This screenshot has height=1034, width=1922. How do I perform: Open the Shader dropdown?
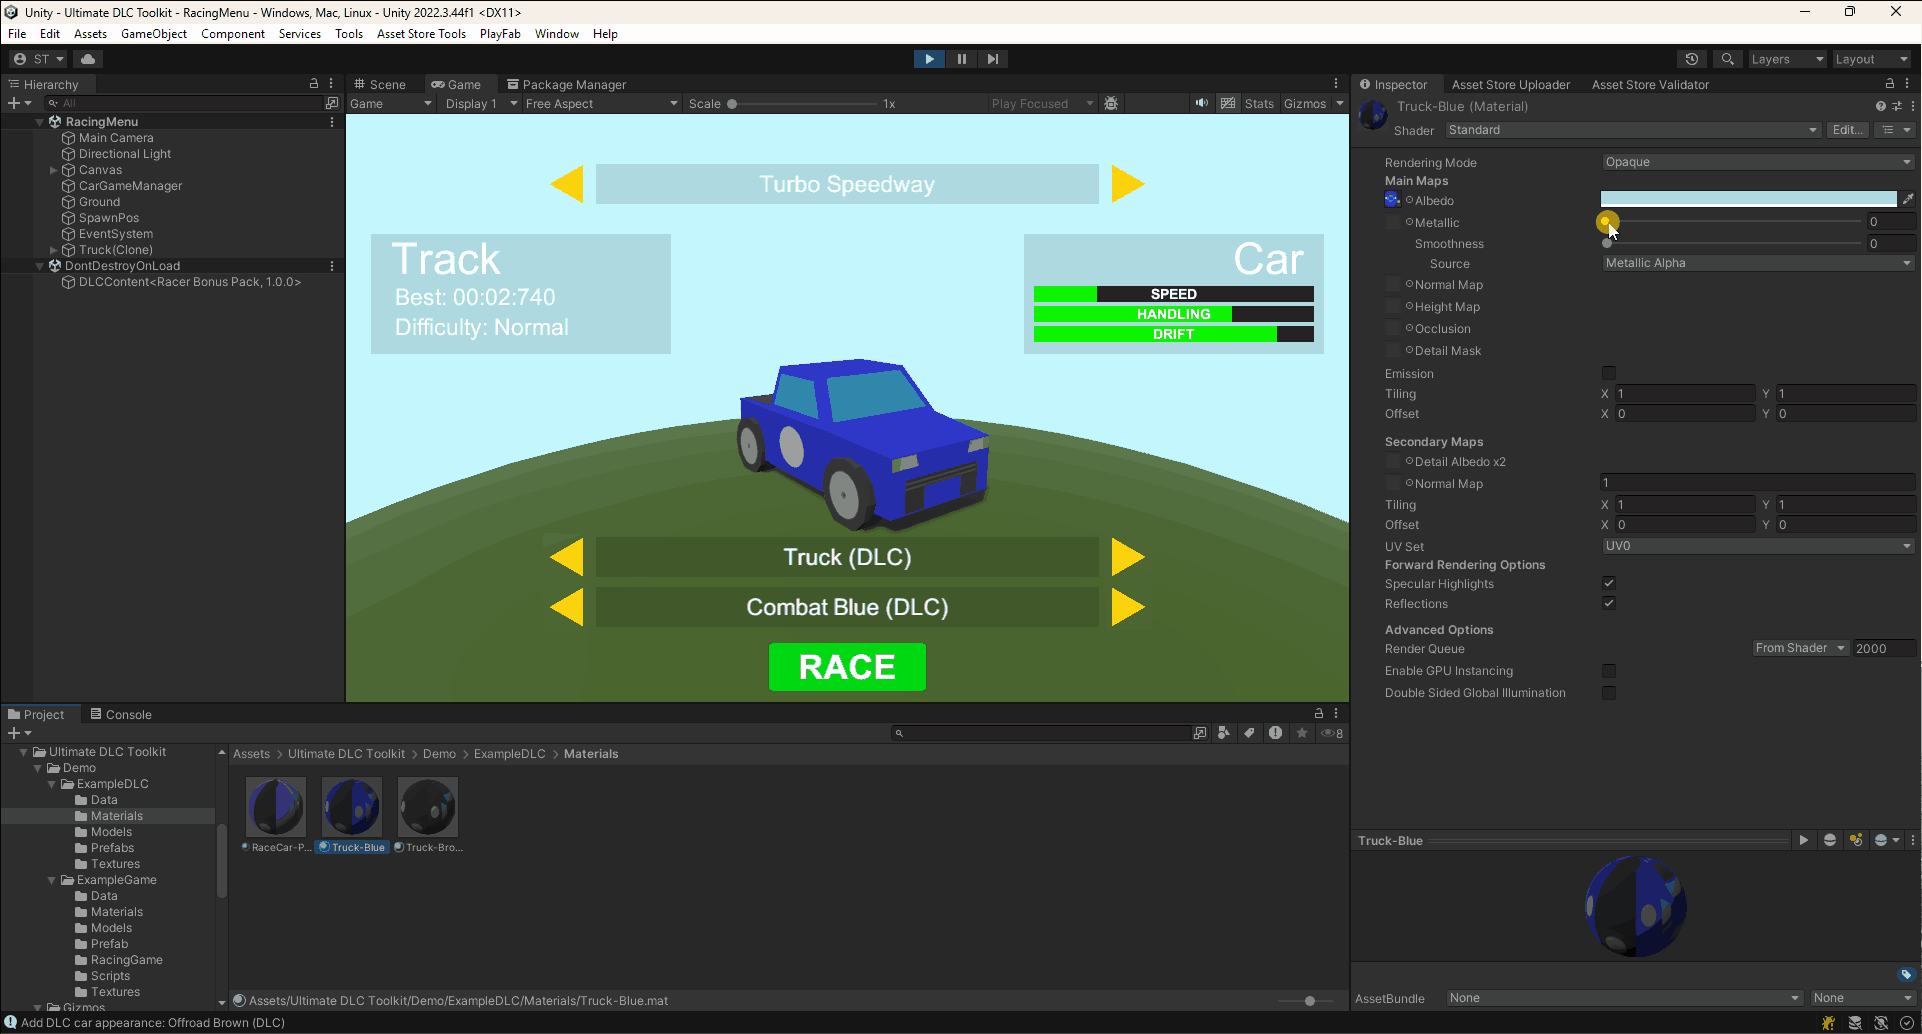click(1631, 130)
